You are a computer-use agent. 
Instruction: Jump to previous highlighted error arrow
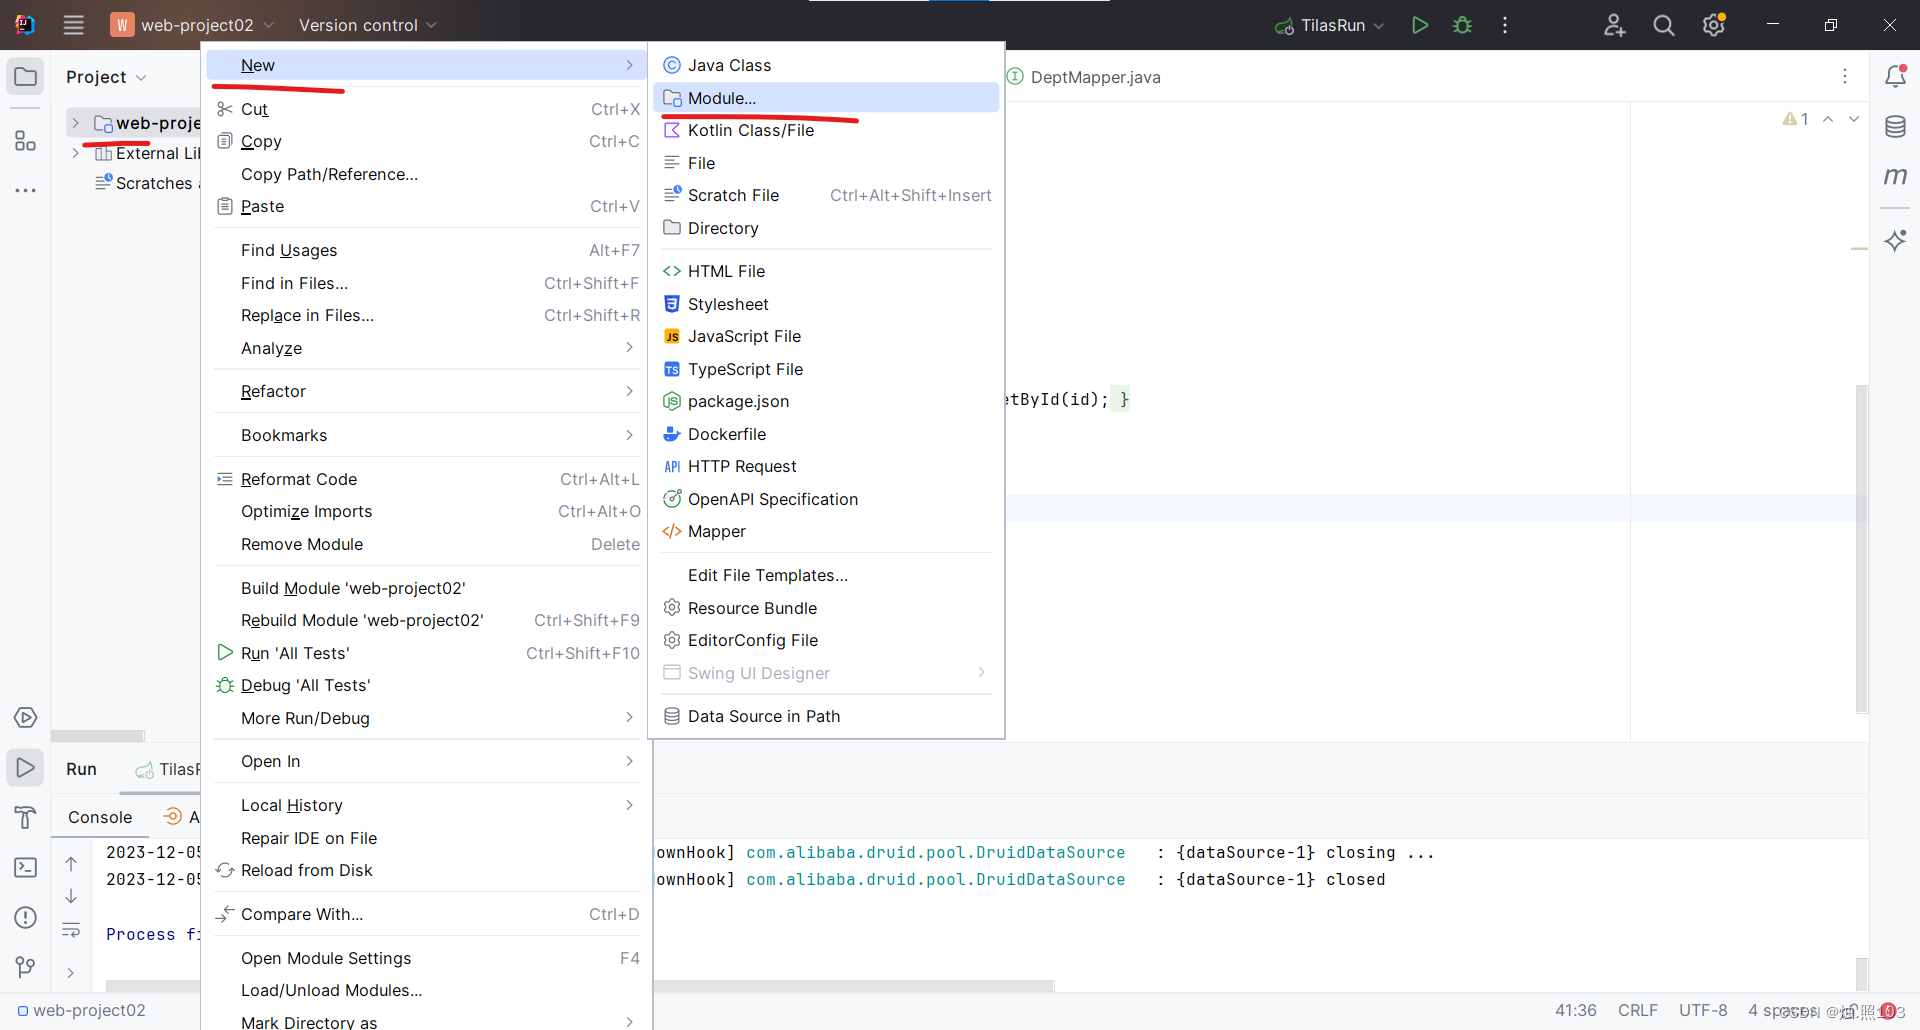[1828, 119]
